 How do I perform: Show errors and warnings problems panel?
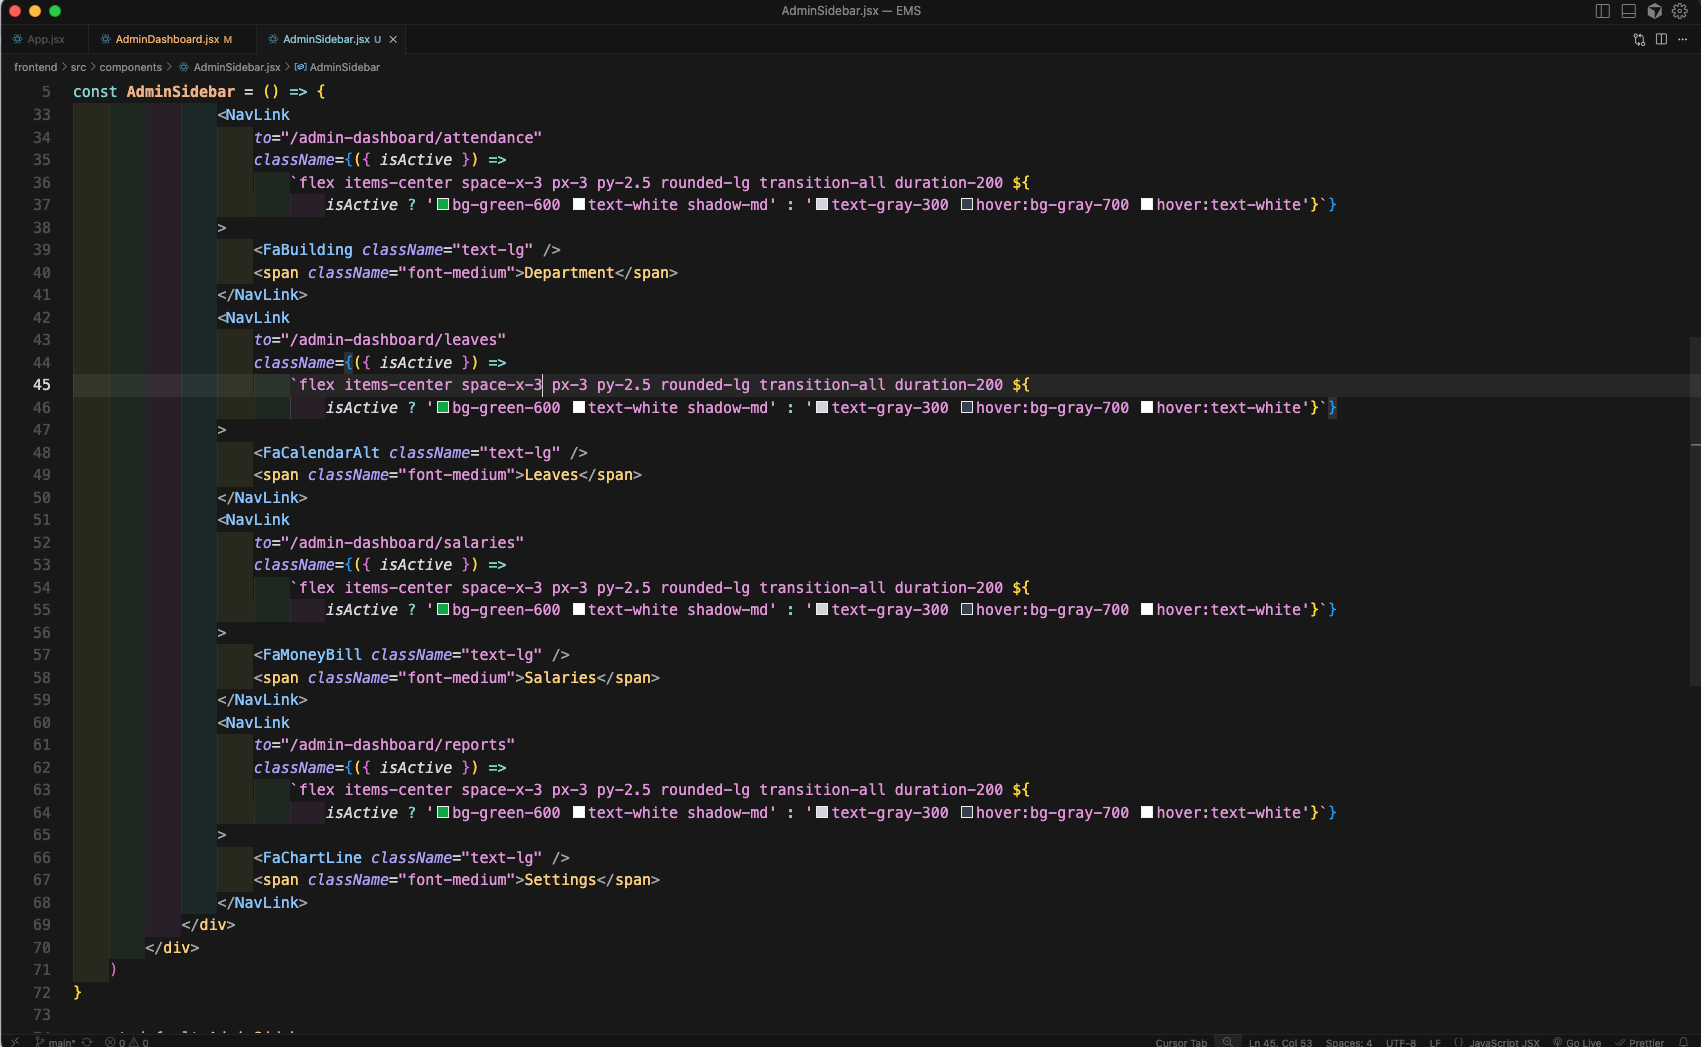(127, 1042)
